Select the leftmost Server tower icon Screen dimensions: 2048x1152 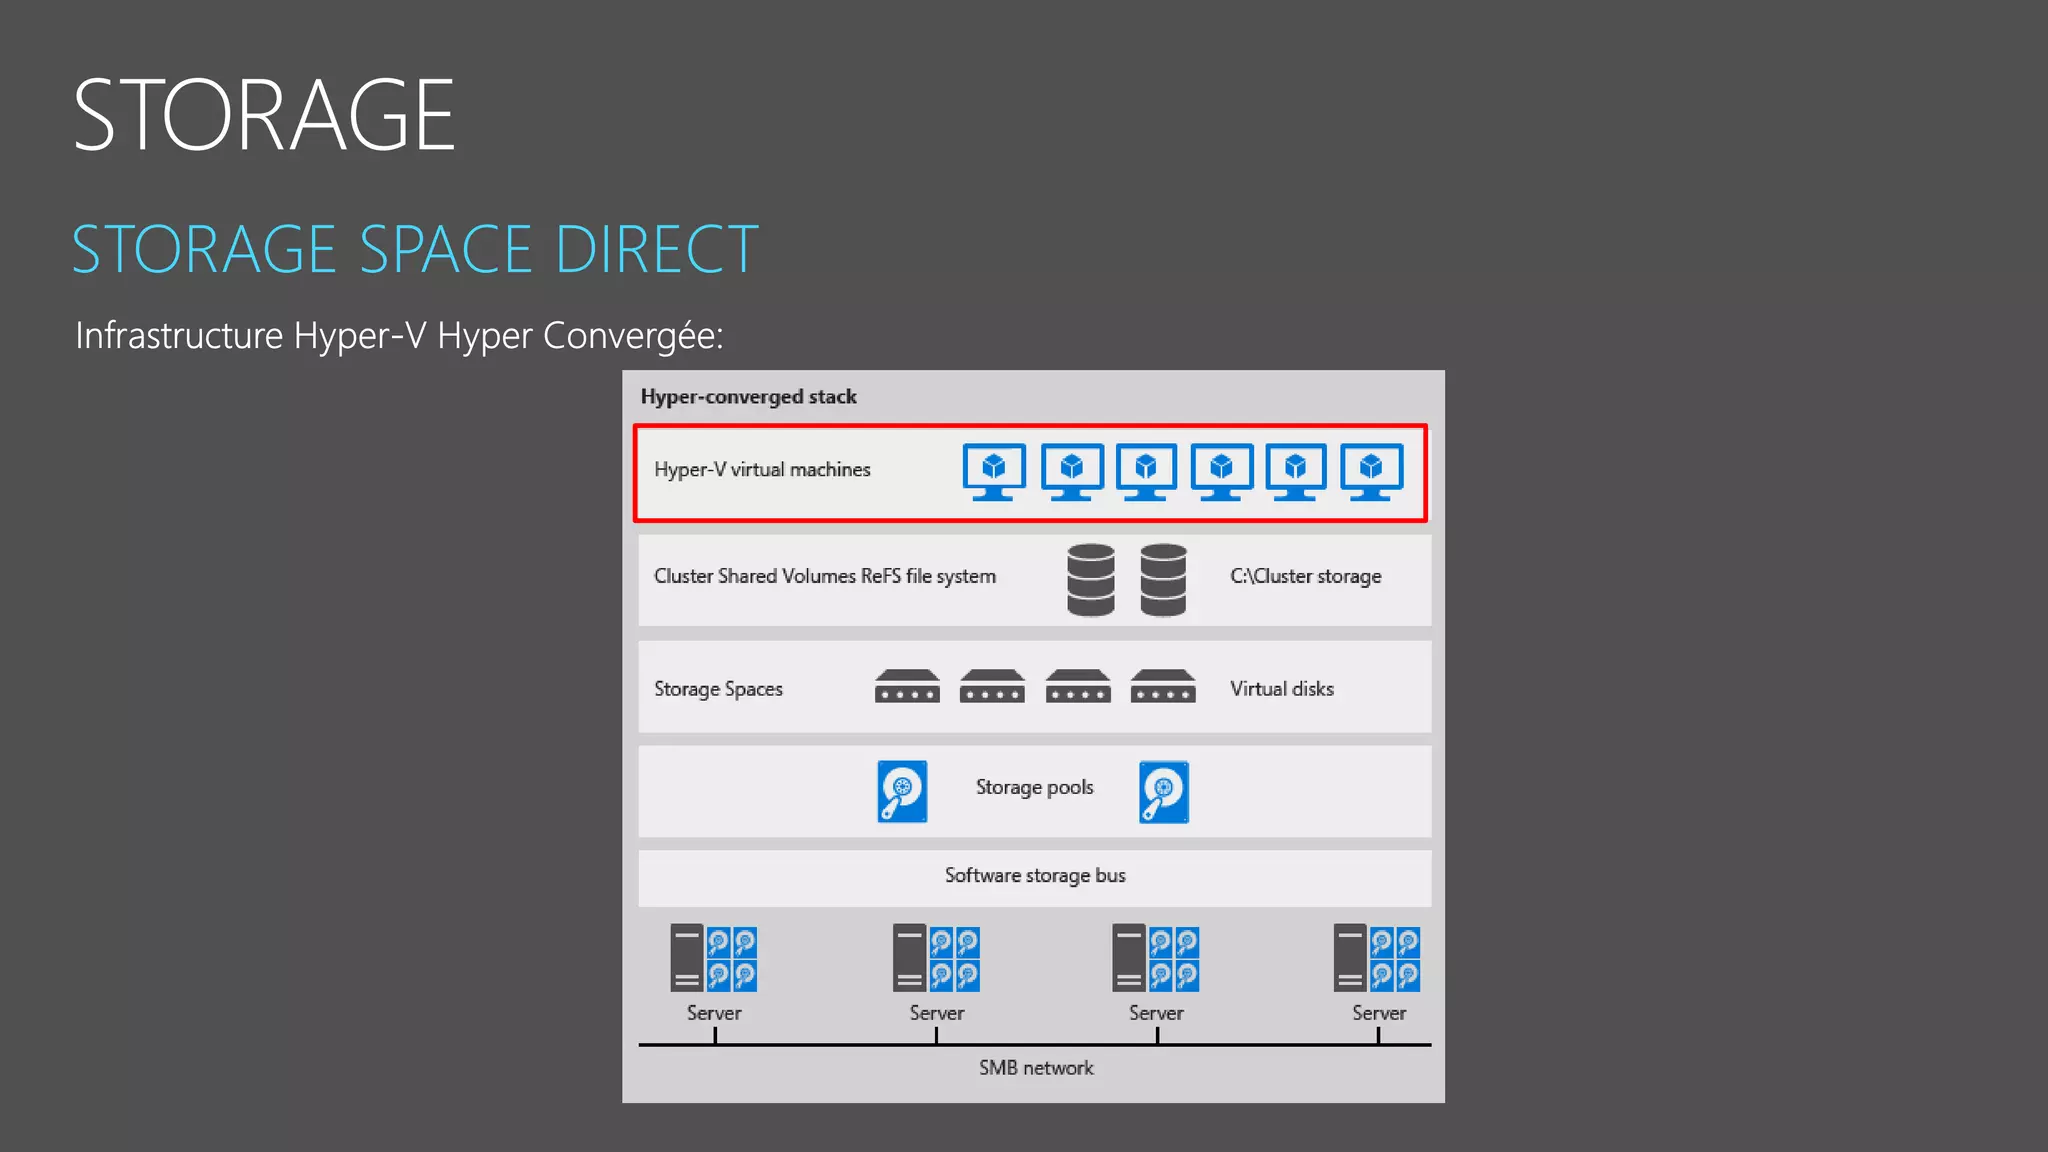(x=686, y=957)
